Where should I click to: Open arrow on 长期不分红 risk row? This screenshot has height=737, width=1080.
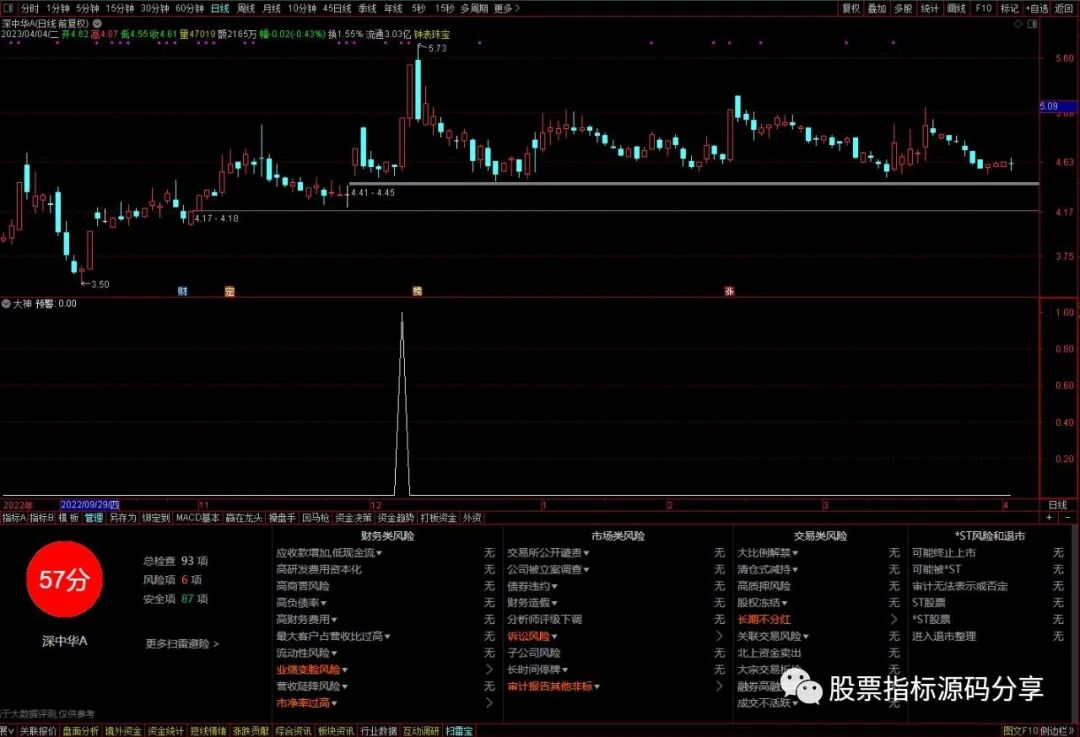(894, 619)
